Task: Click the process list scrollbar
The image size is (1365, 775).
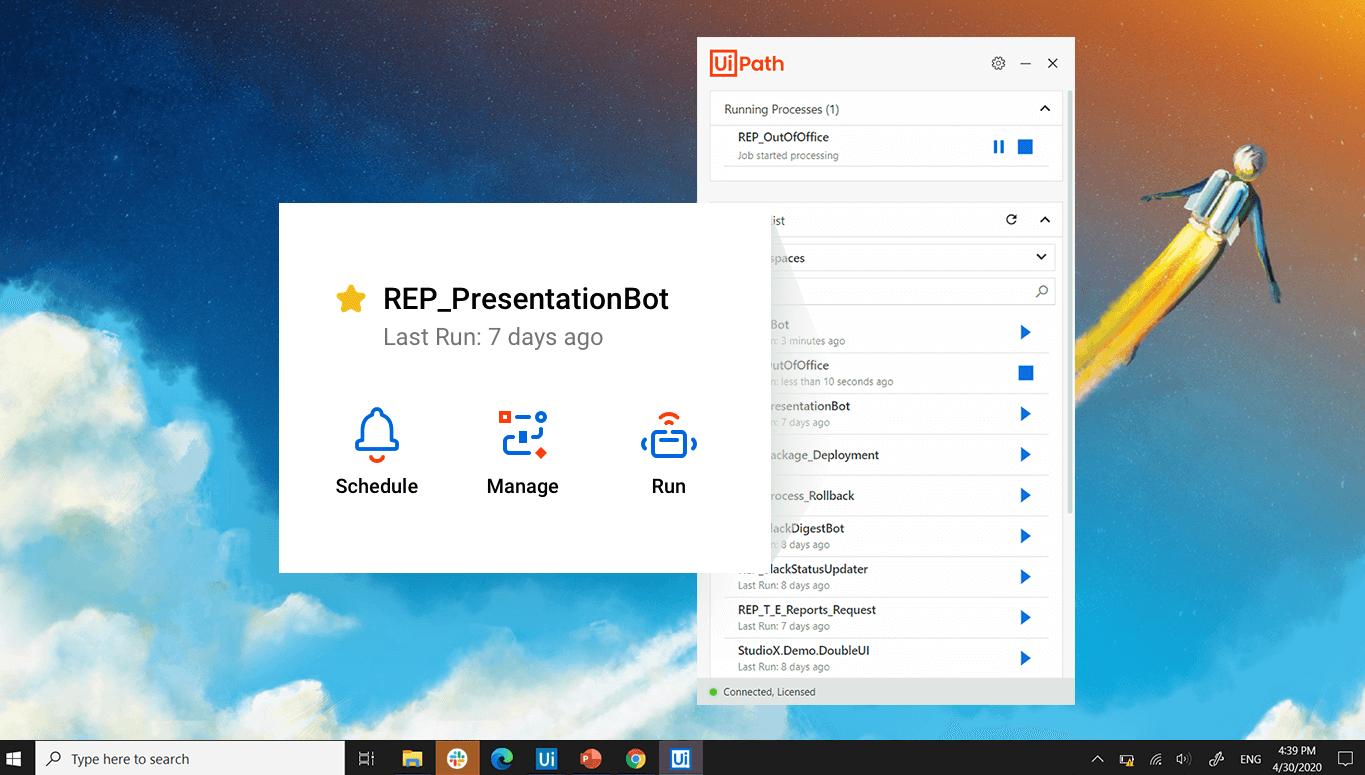Action: pyautogui.click(x=1070, y=300)
